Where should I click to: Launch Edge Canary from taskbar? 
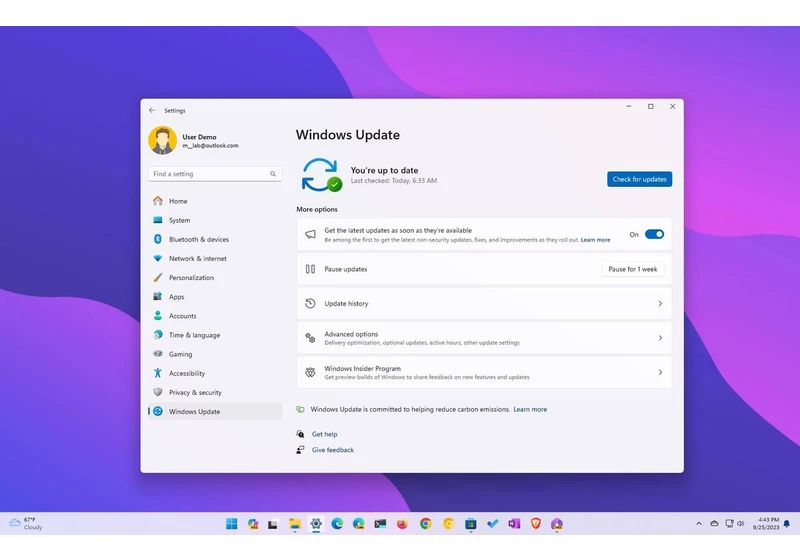click(359, 524)
